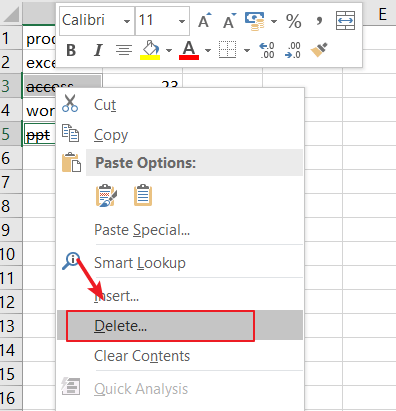Apply Comma Style format
Viewport: 396px width, 411px height.
[x=319, y=21]
